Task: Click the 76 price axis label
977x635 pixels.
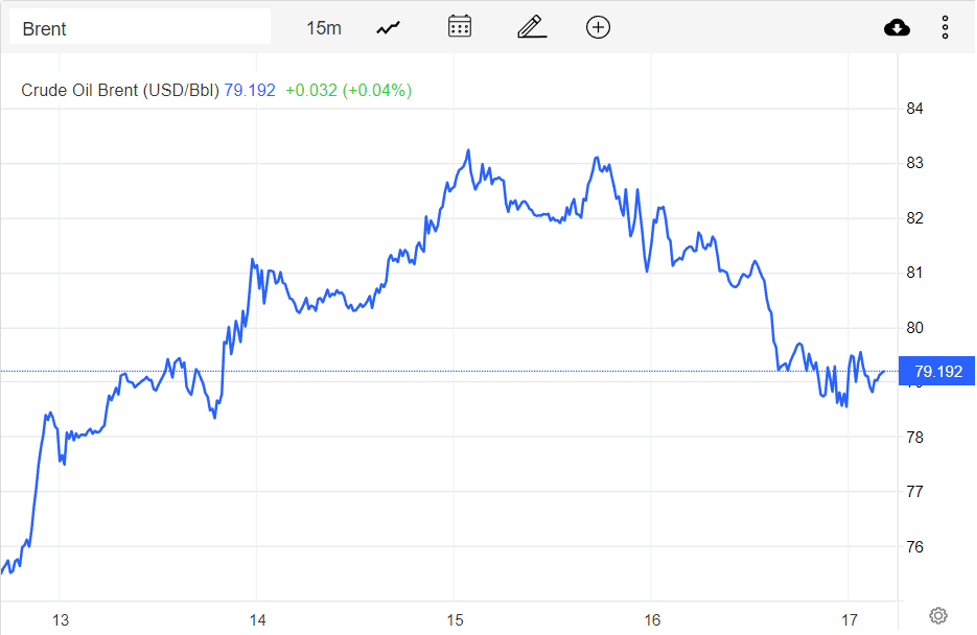Action: tap(914, 547)
